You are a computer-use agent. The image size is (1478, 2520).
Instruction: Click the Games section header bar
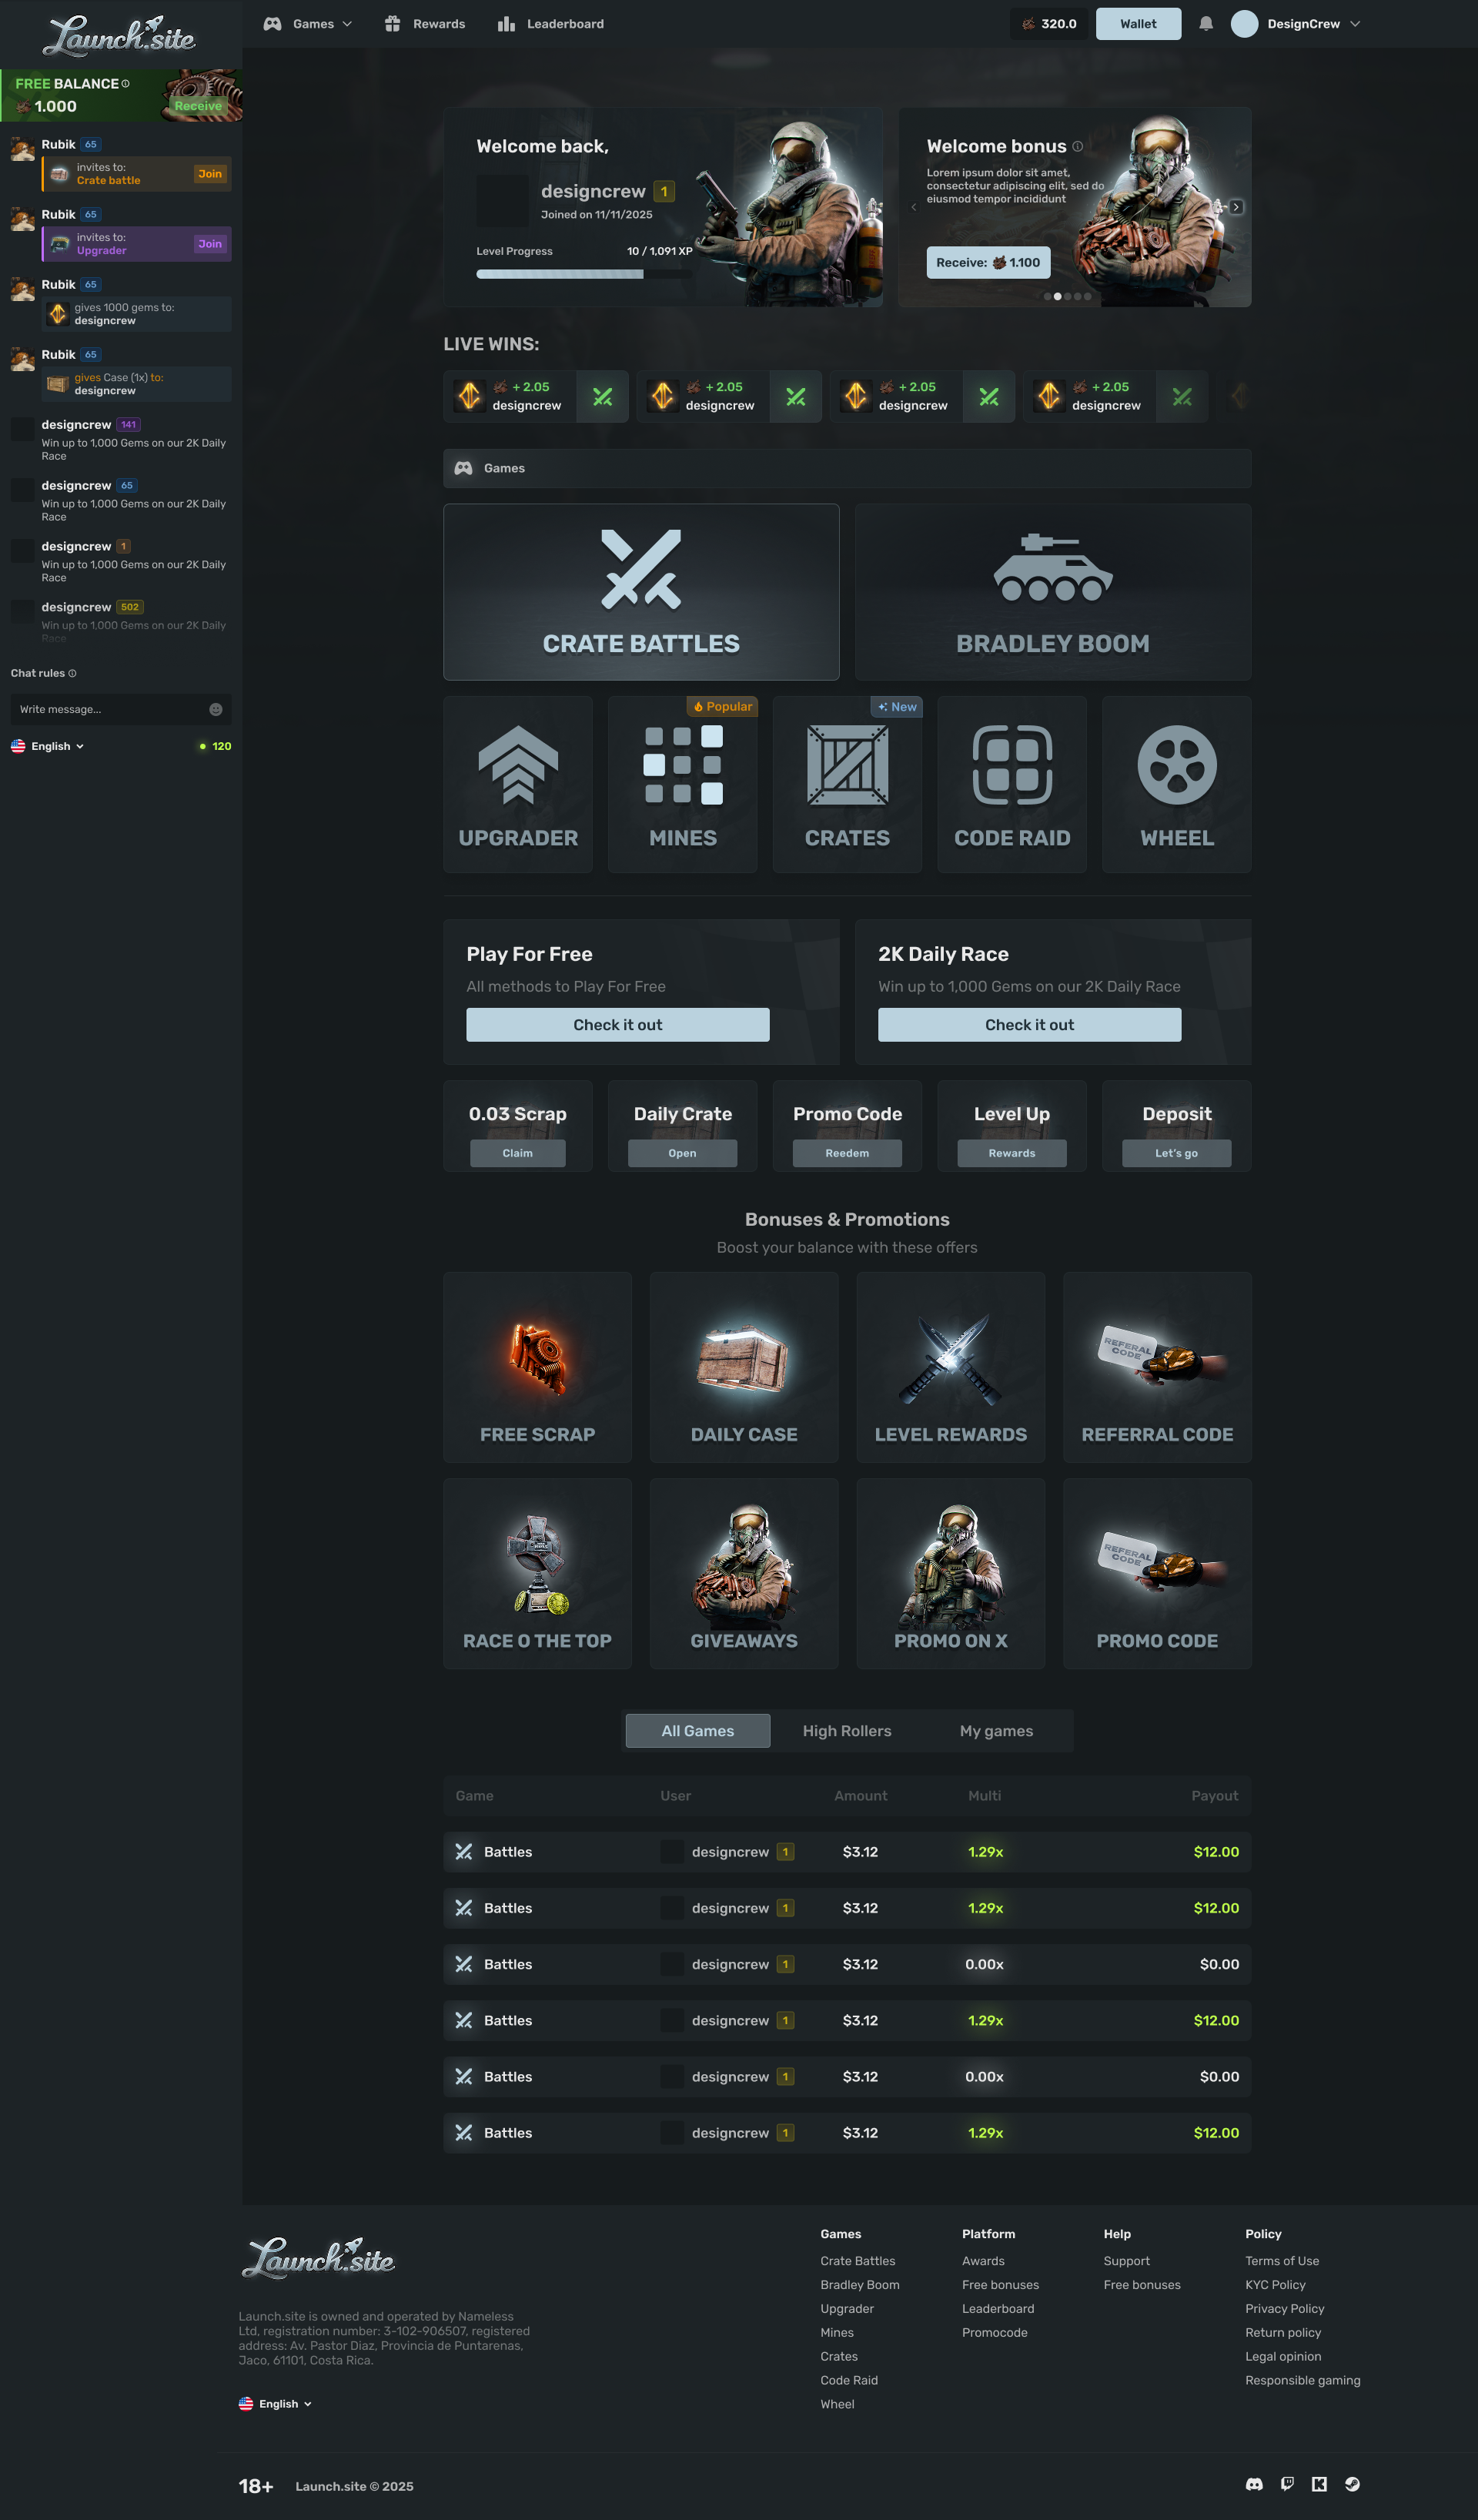[847, 469]
